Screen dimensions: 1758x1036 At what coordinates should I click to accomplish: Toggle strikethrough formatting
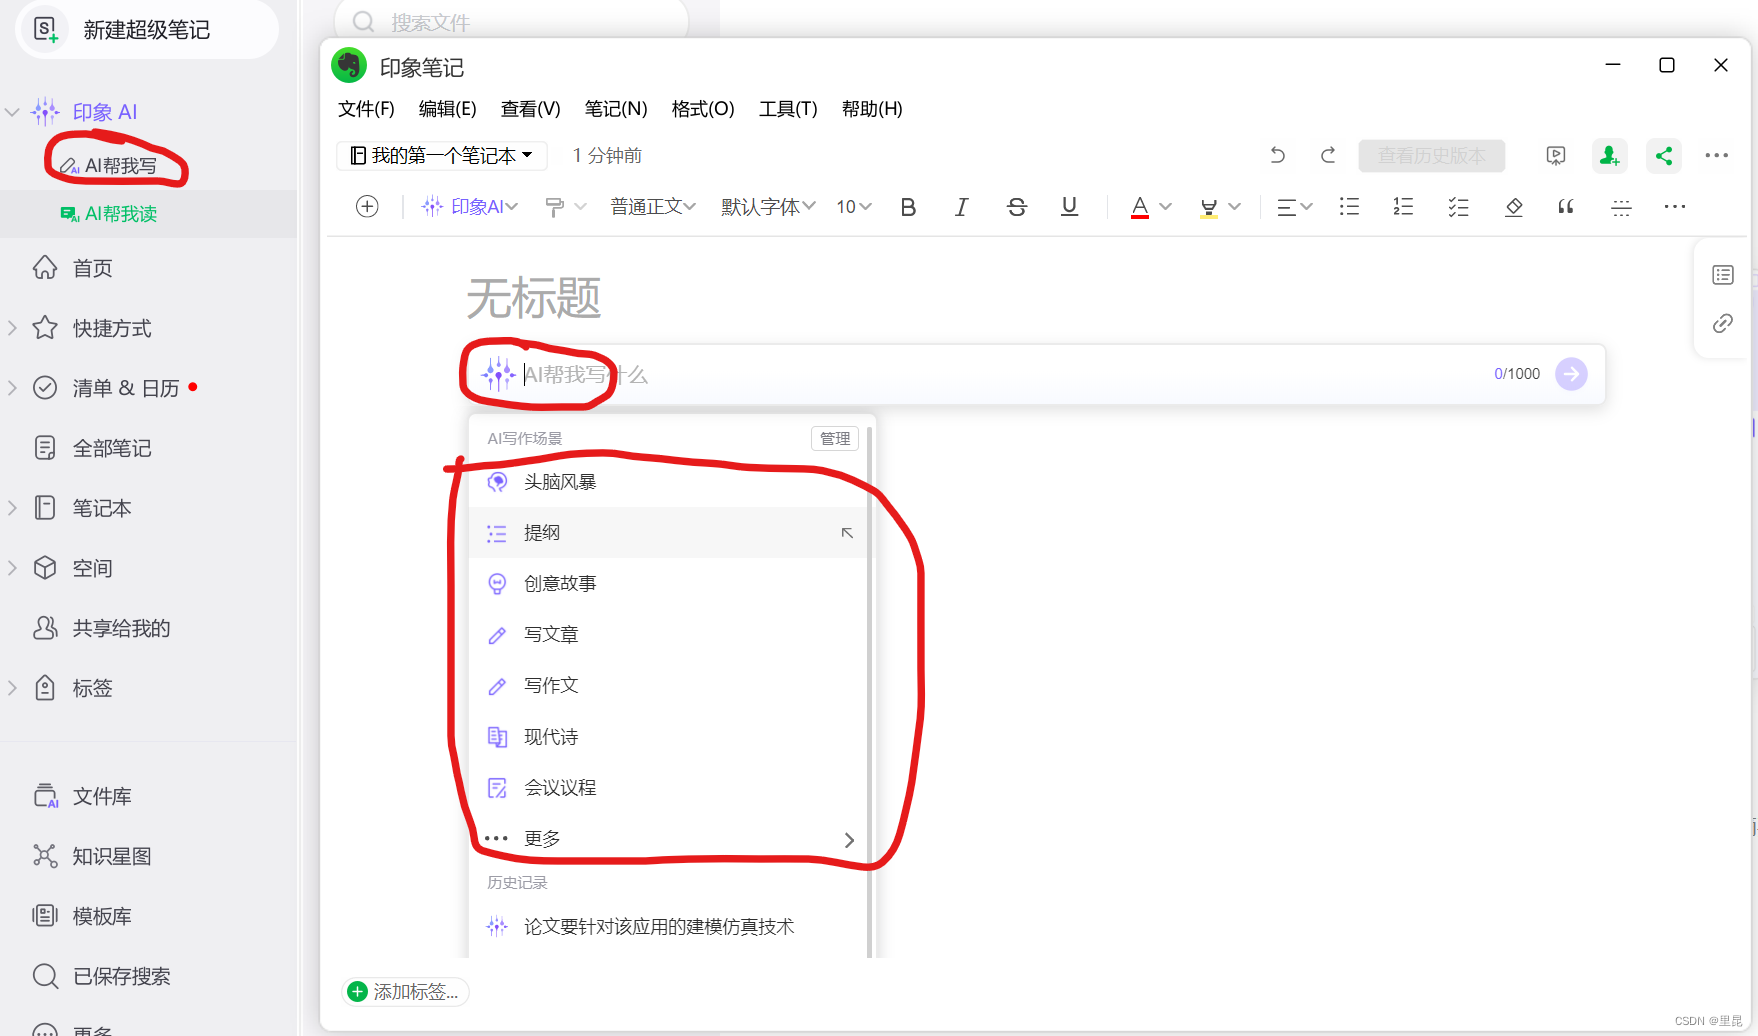coord(1017,207)
